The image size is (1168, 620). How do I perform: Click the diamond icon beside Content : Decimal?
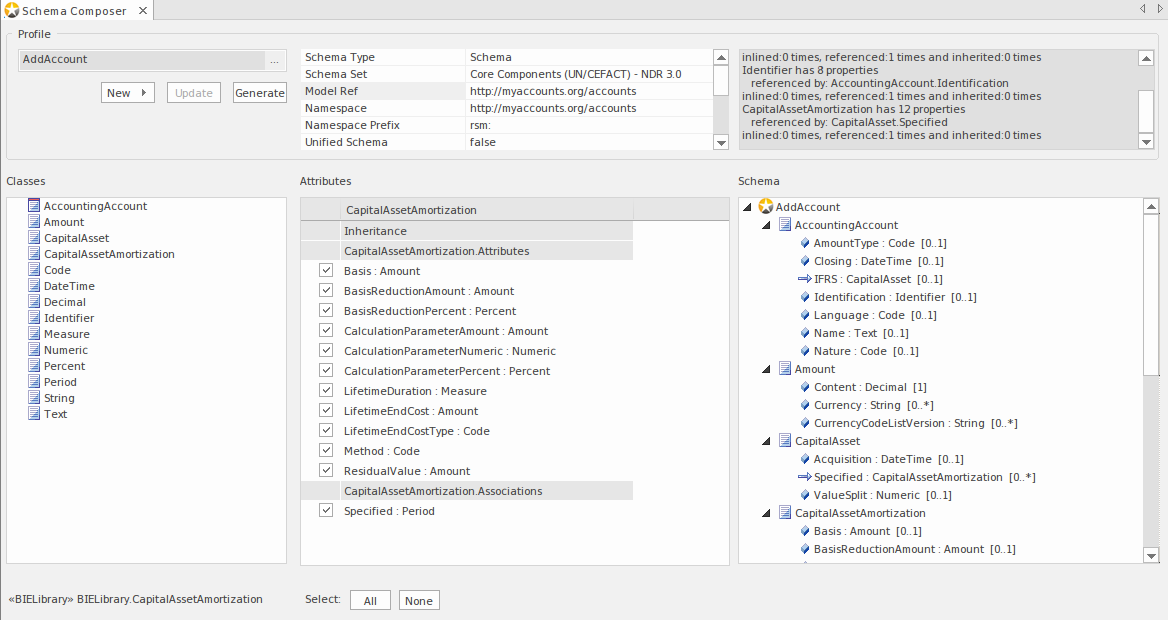point(805,387)
